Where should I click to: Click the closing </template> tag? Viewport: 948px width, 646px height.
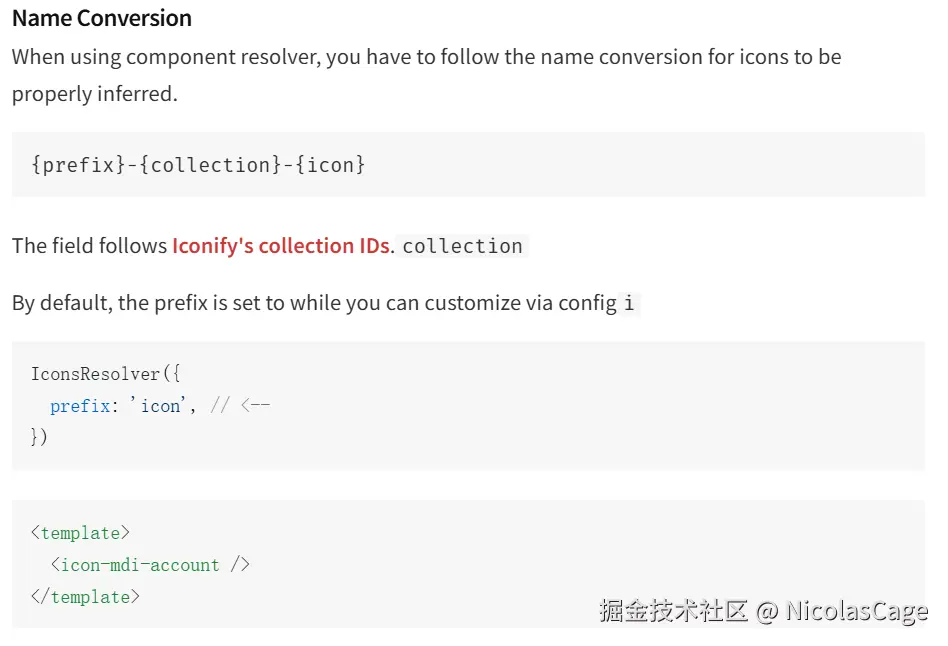[85, 597]
